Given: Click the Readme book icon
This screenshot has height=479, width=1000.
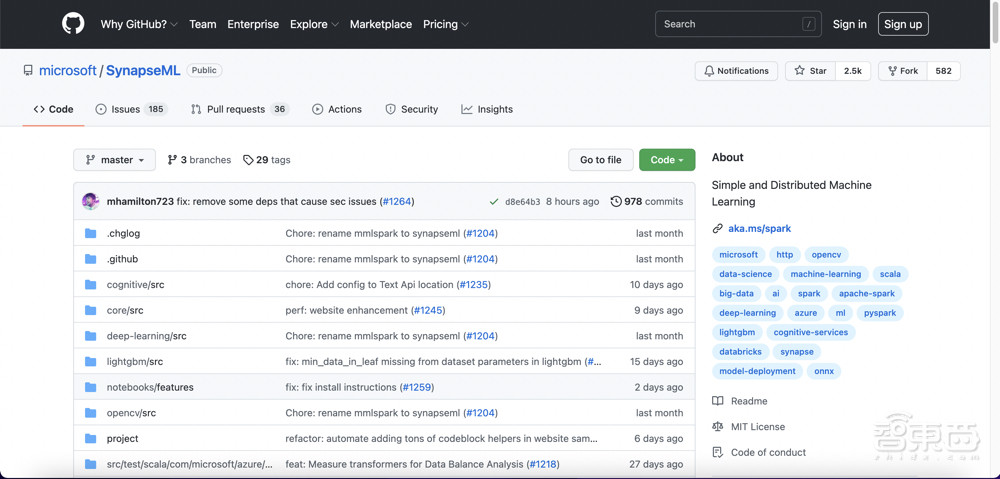Looking at the screenshot, I should (717, 401).
